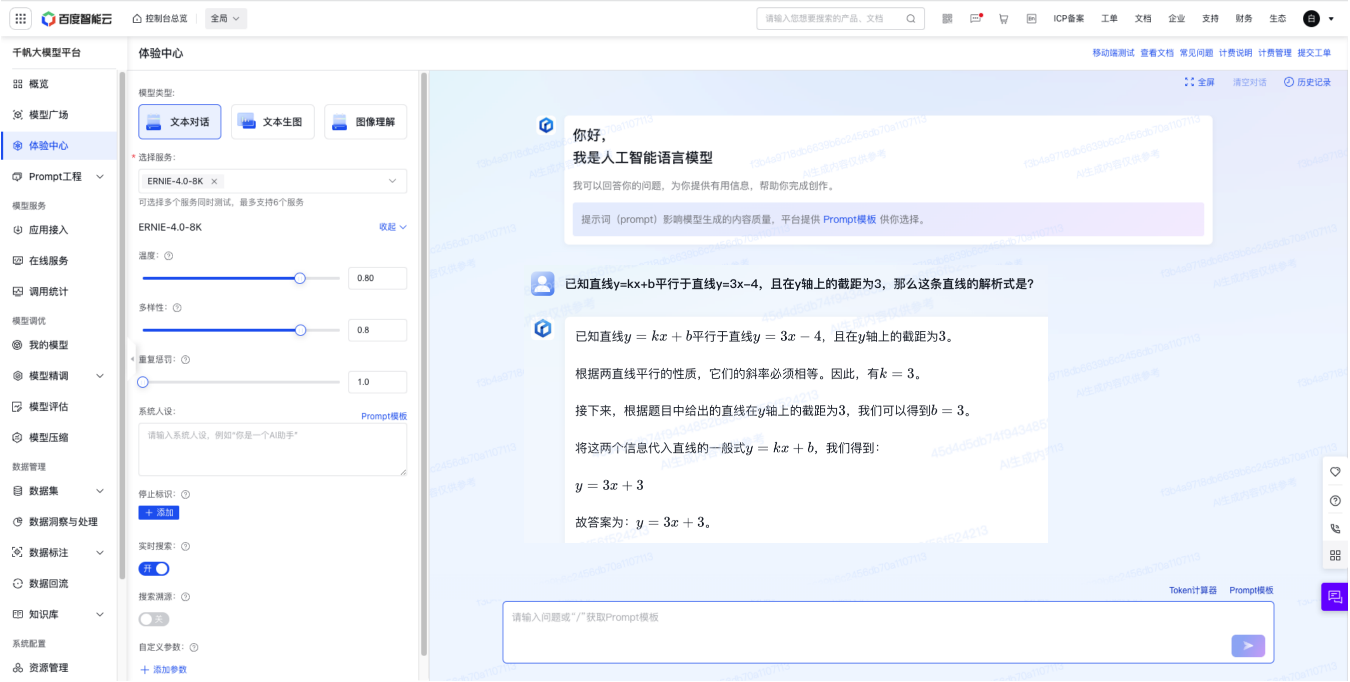1350x682 pixels.
Task: Click Prompt模板 link beside 系统人设
Action: tap(384, 416)
